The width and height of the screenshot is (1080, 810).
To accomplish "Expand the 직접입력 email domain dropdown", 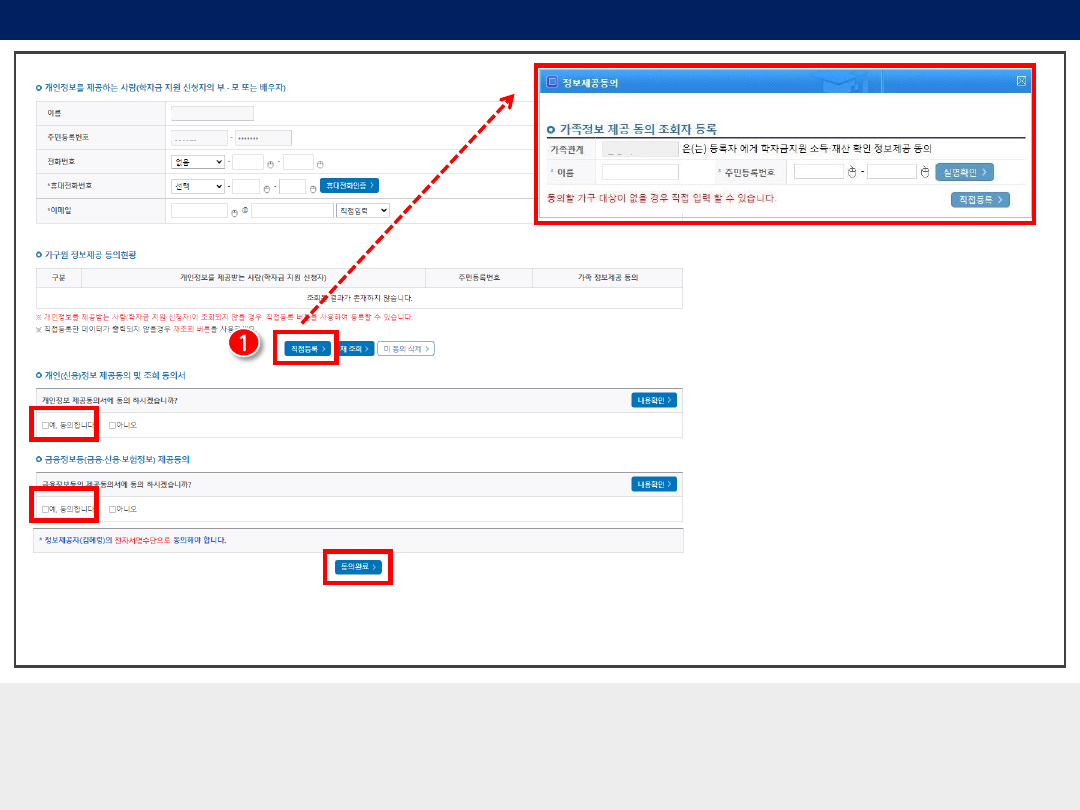I will pos(363,211).
